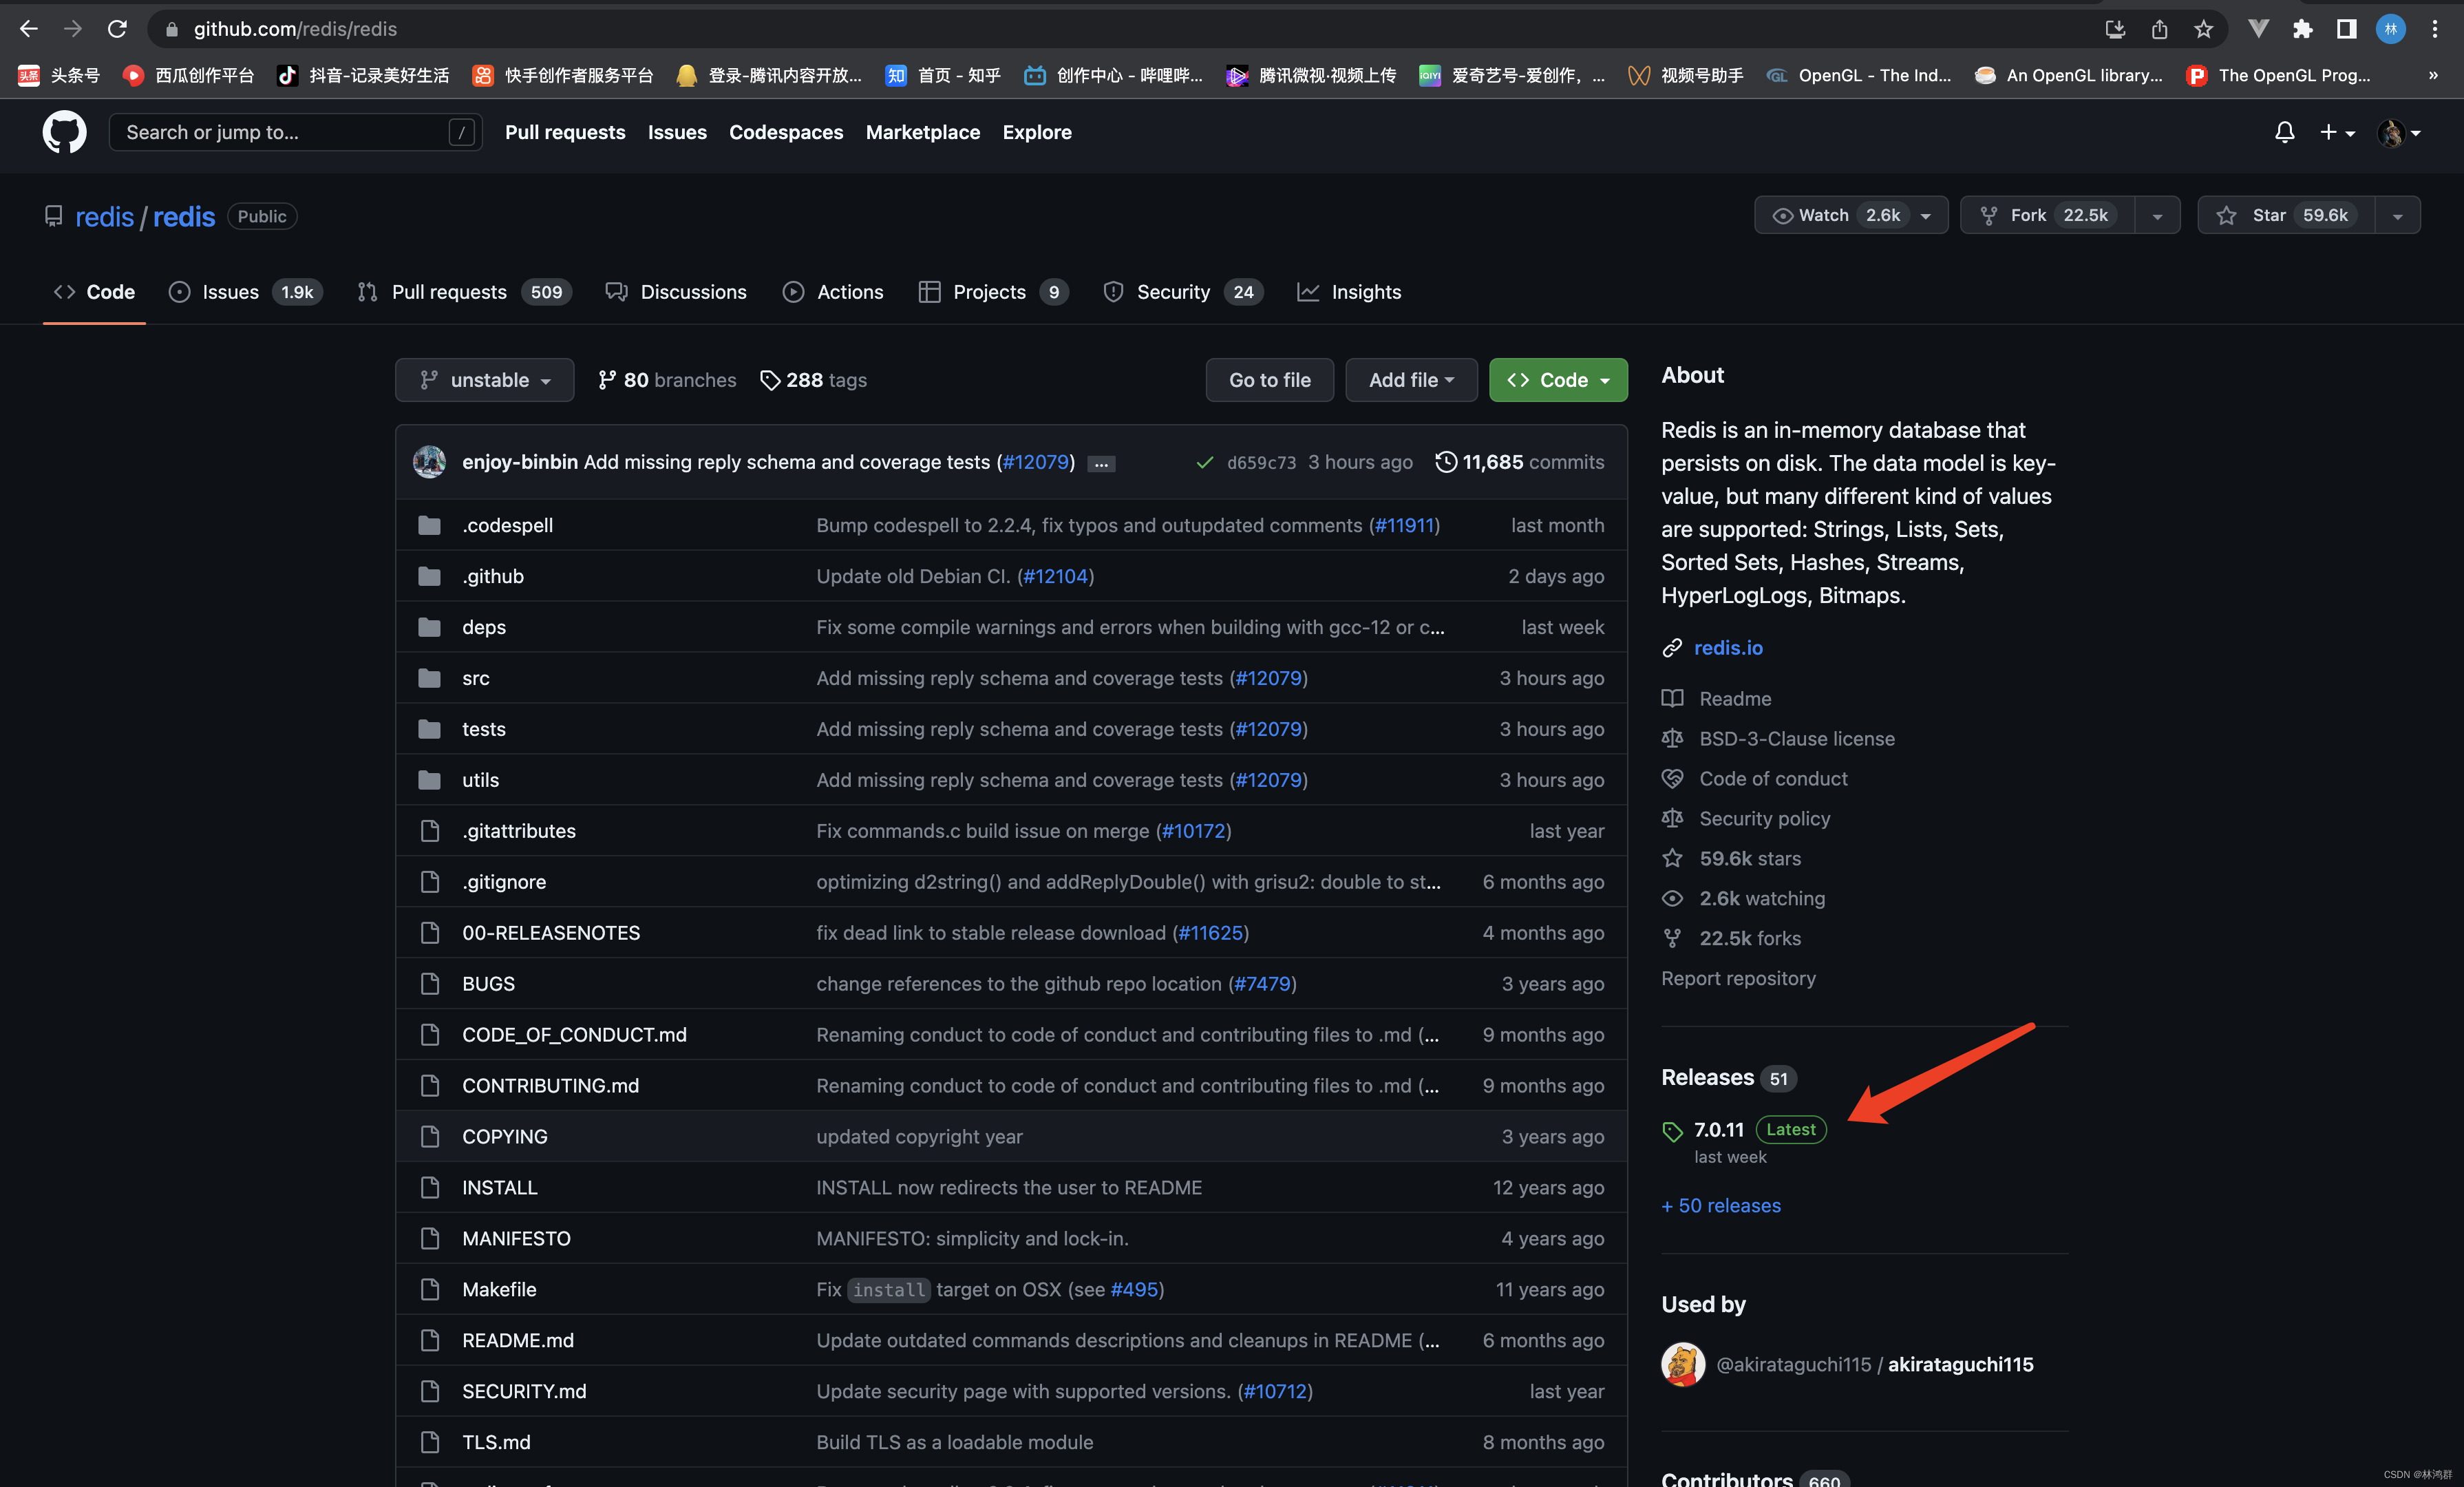This screenshot has height=1487, width=2464.
Task: Open the Projects tab
Action: (x=994, y=292)
